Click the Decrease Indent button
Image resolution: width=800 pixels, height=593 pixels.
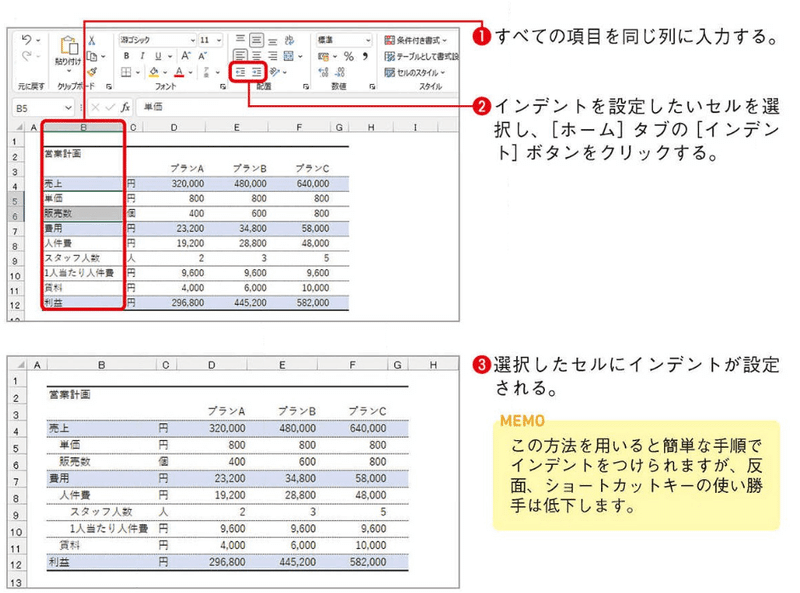point(240,72)
